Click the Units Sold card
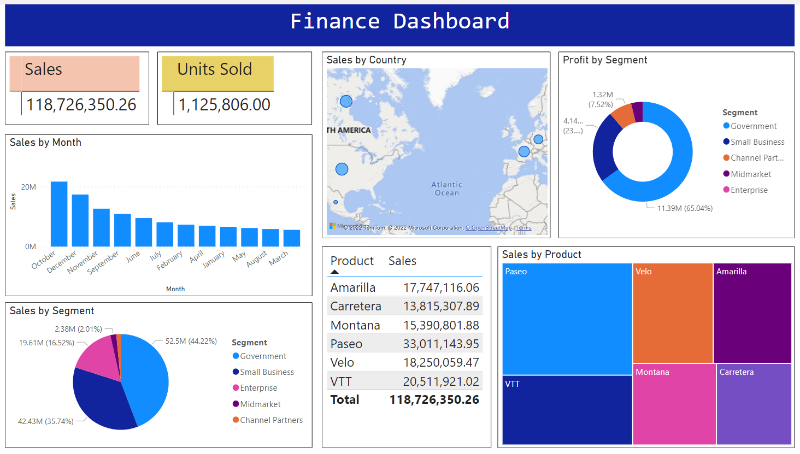Image resolution: width=800 pixels, height=454 pixels. point(218,89)
